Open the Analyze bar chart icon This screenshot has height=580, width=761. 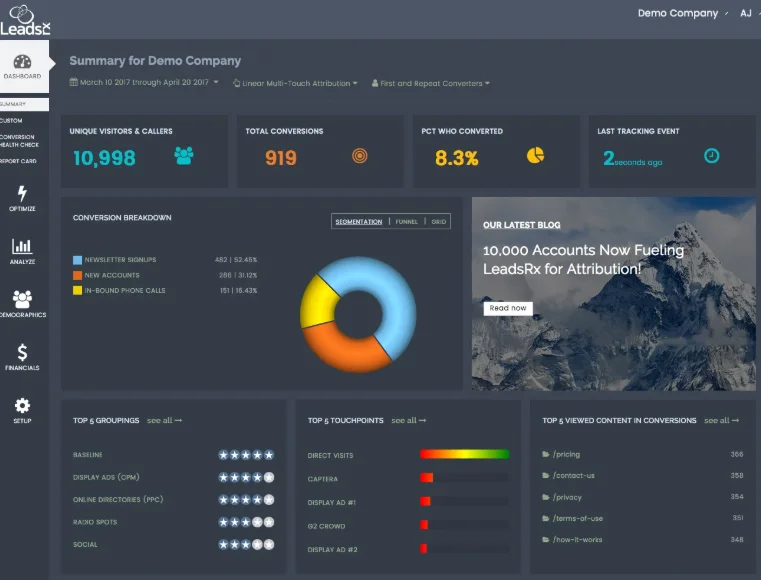(x=22, y=246)
